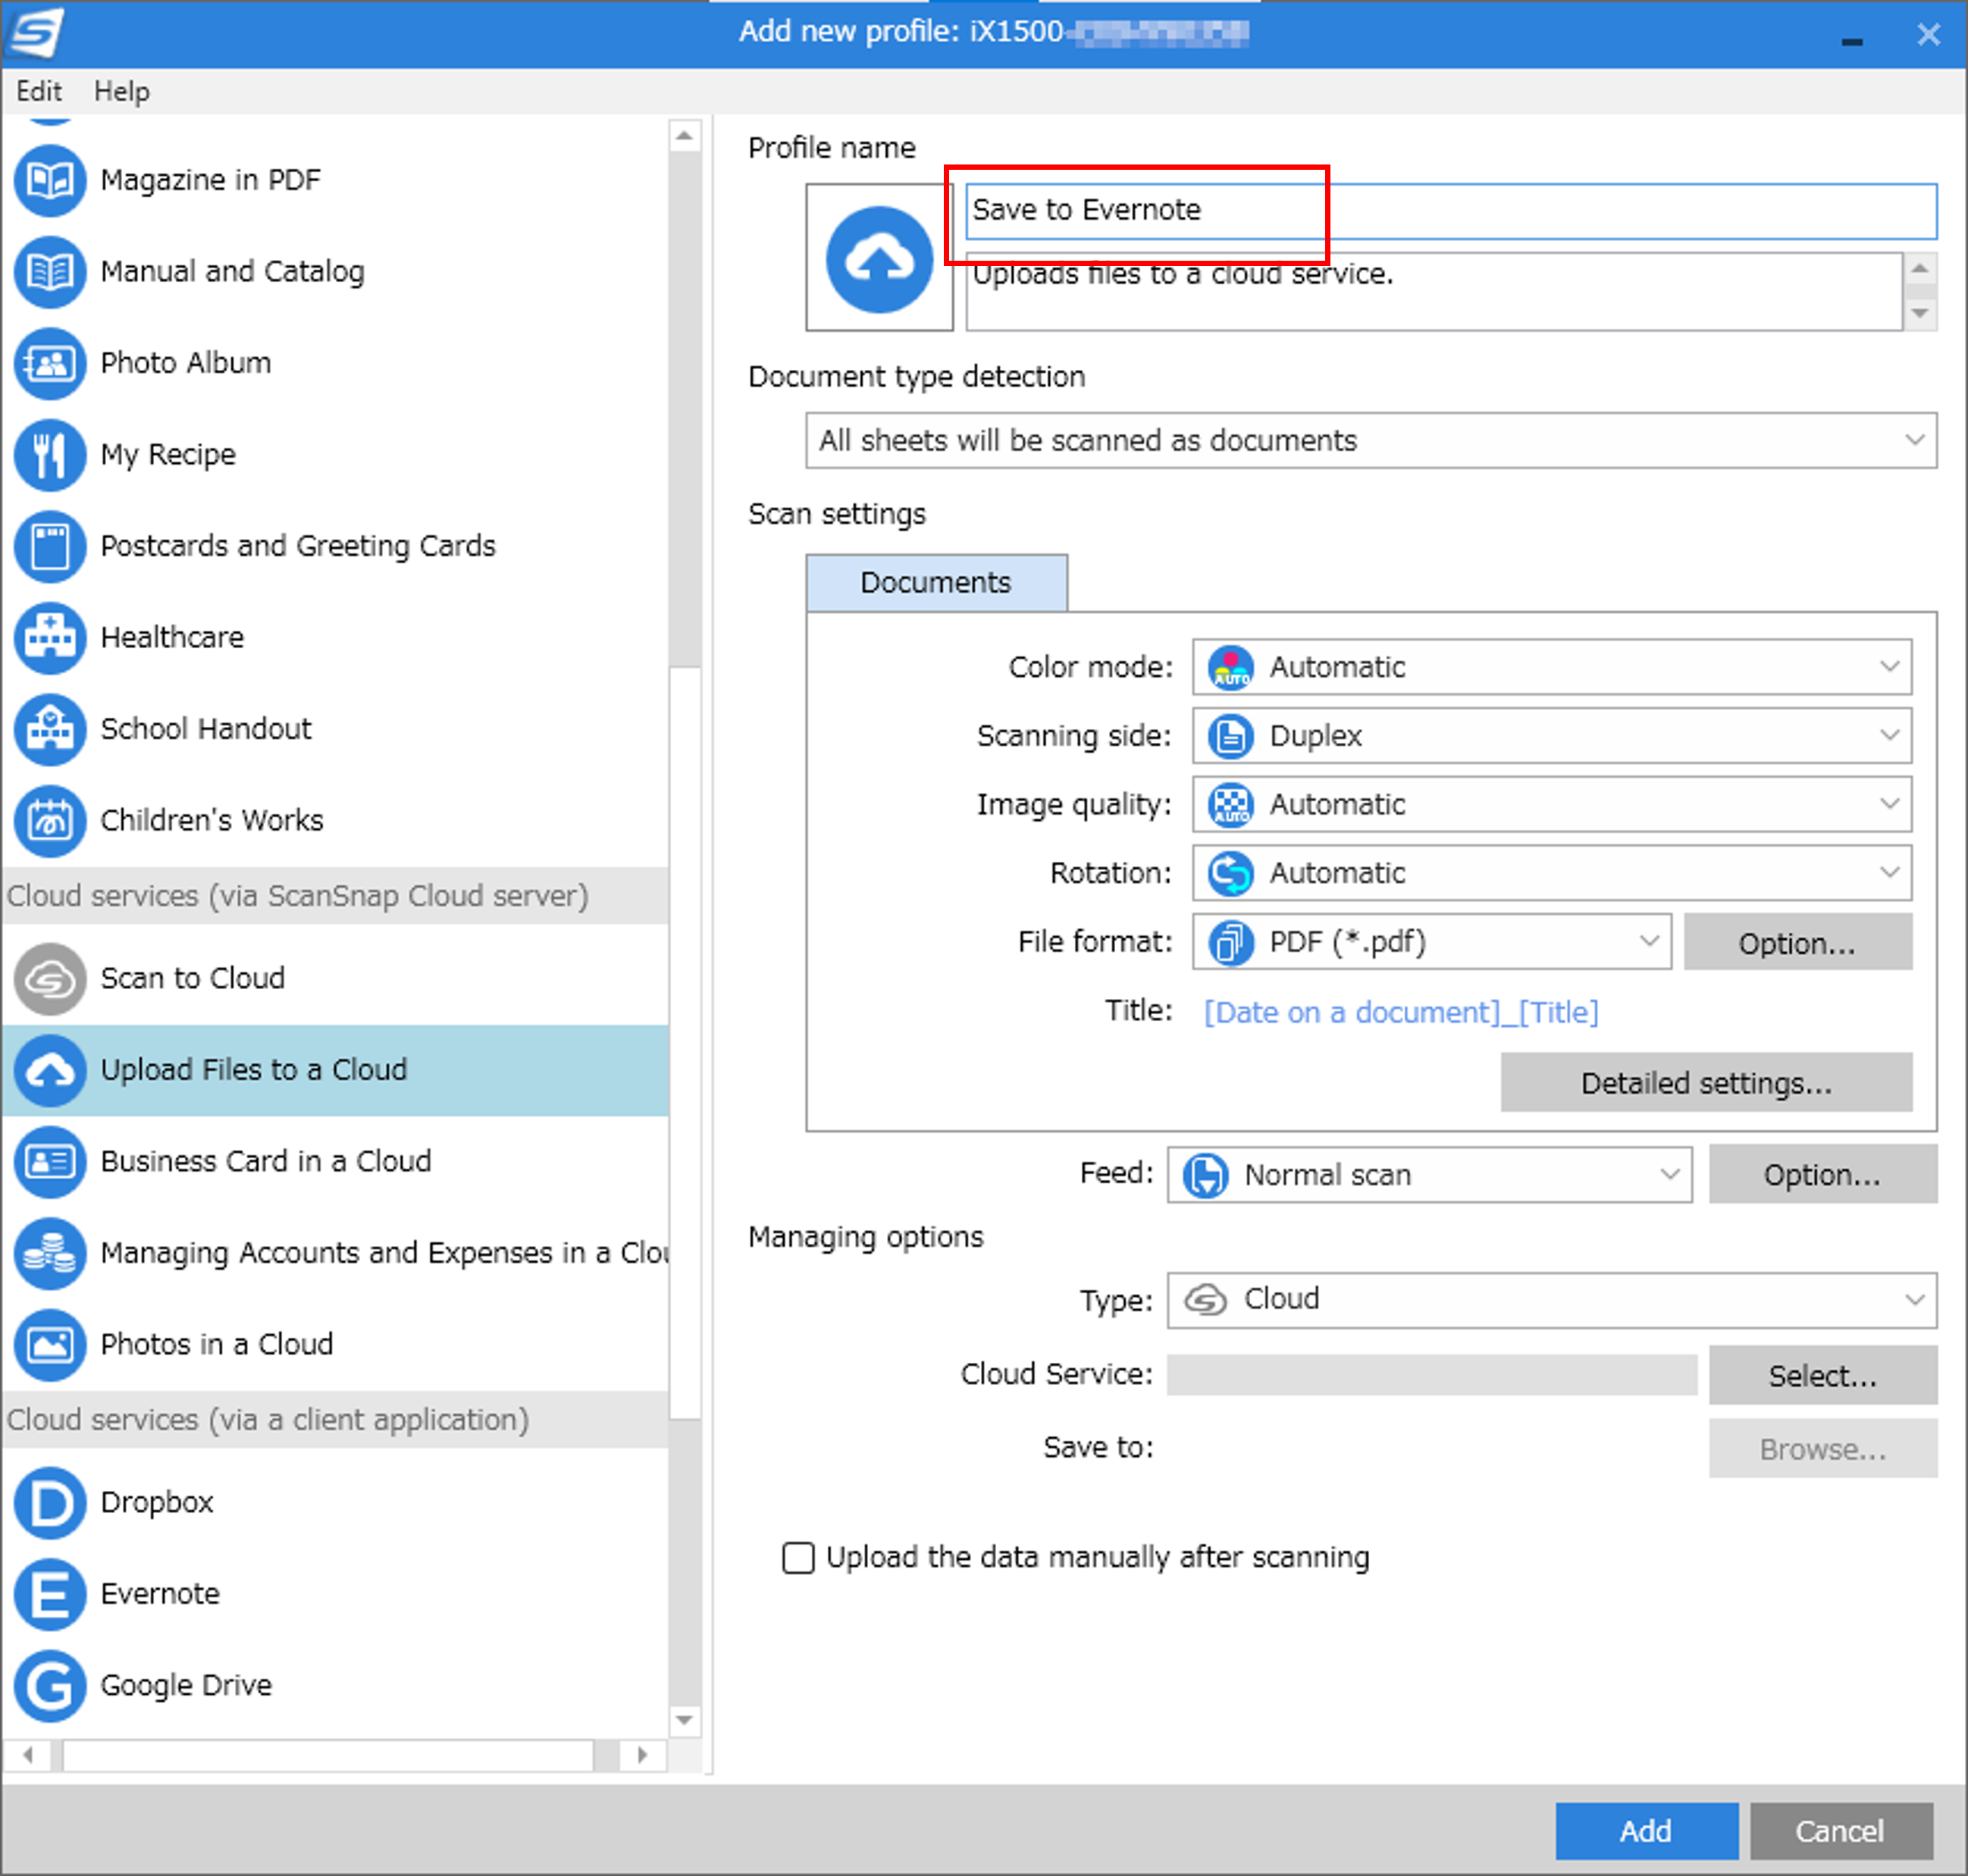Select the Upload Files to a Cloud icon
The image size is (1968, 1876).
click(49, 1071)
